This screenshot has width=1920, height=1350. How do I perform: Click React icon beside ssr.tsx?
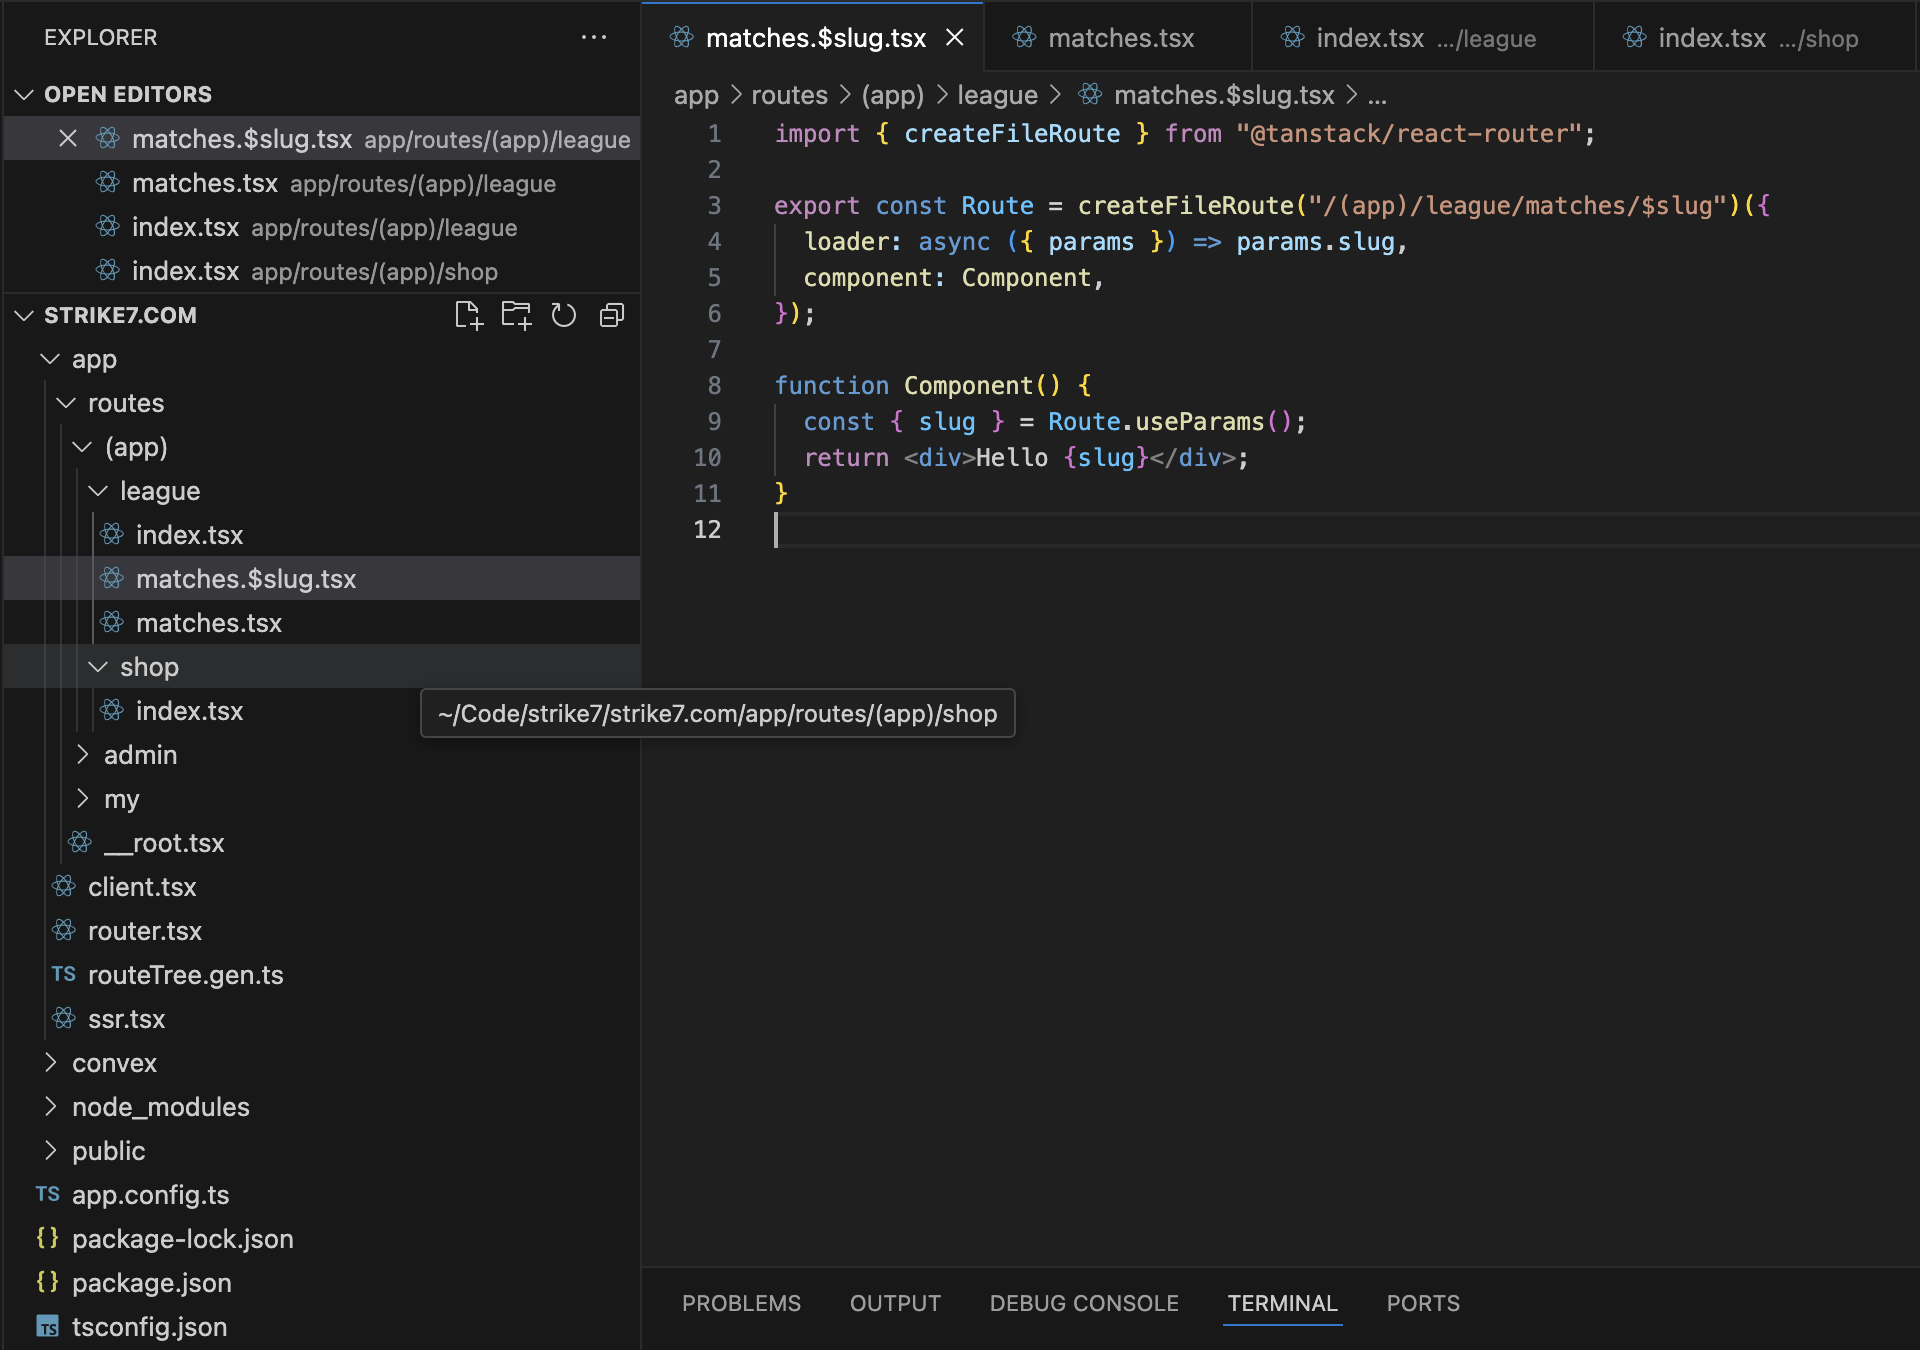point(64,1018)
